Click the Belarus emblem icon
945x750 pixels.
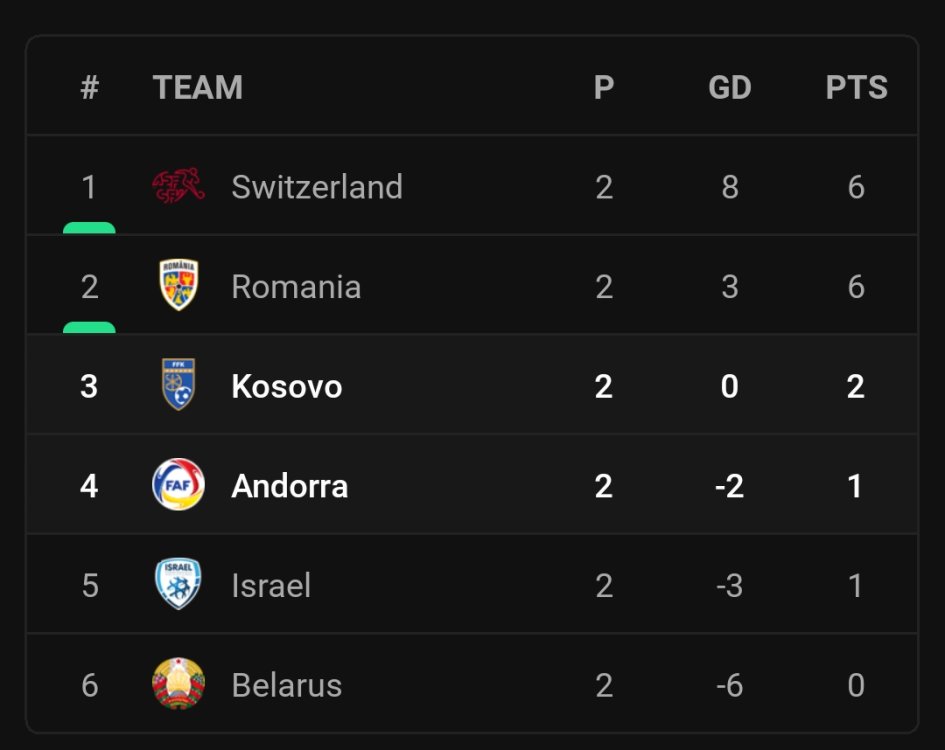(178, 684)
